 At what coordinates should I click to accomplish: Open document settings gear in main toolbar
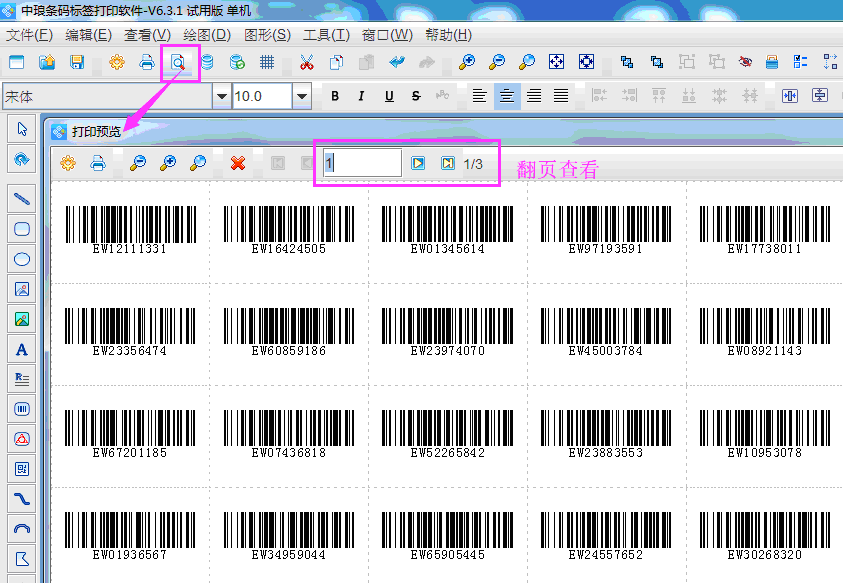pyautogui.click(x=117, y=62)
